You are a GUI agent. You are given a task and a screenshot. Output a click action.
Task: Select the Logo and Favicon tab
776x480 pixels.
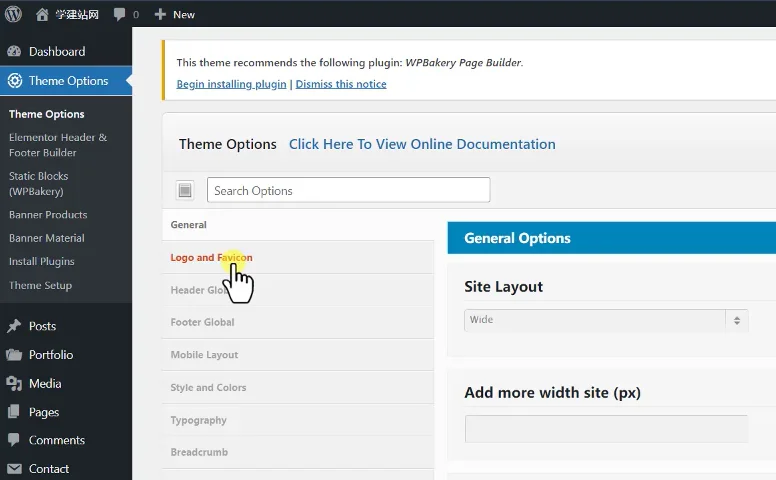pyautogui.click(x=298, y=257)
